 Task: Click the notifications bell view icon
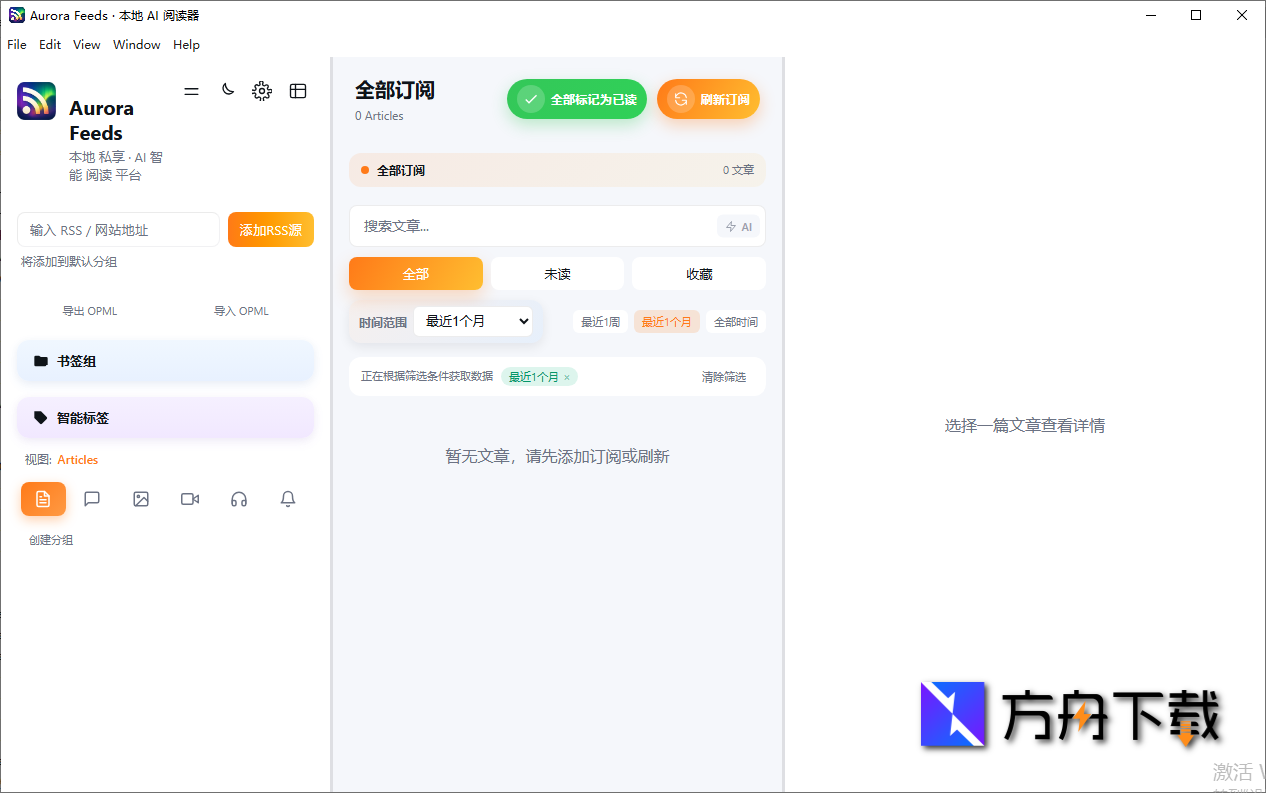pyautogui.click(x=287, y=498)
